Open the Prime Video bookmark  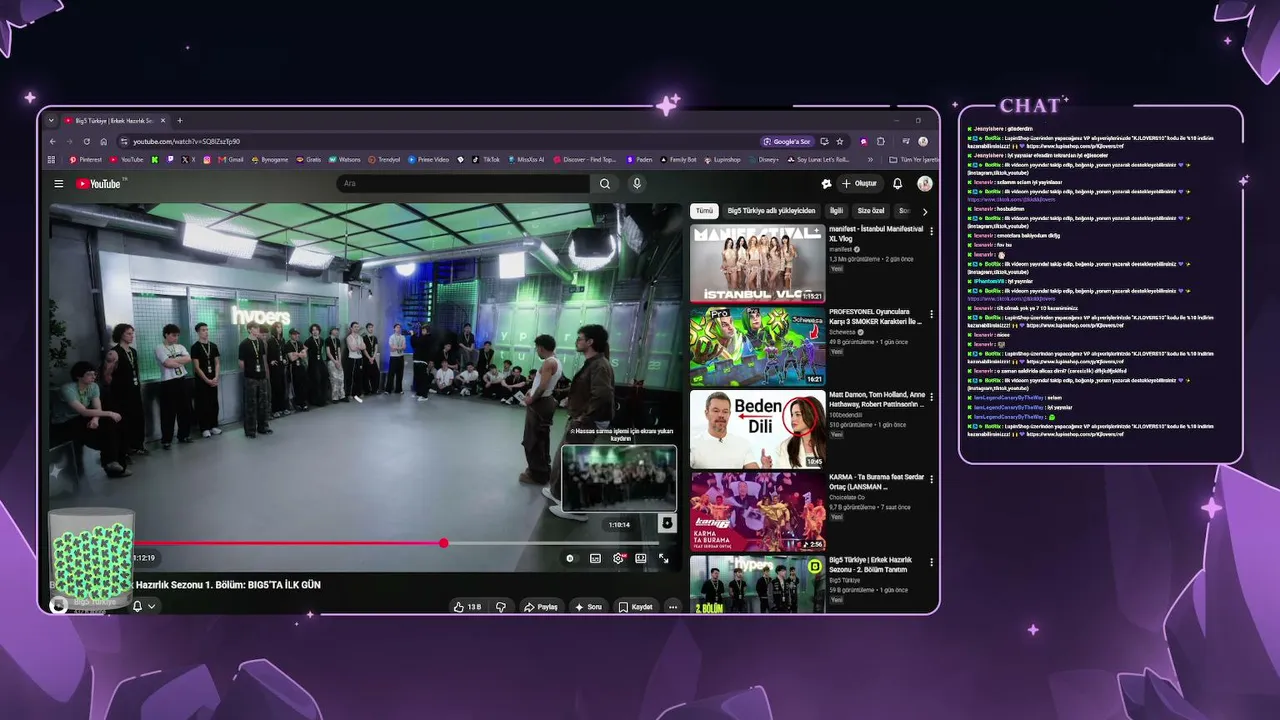(428, 159)
